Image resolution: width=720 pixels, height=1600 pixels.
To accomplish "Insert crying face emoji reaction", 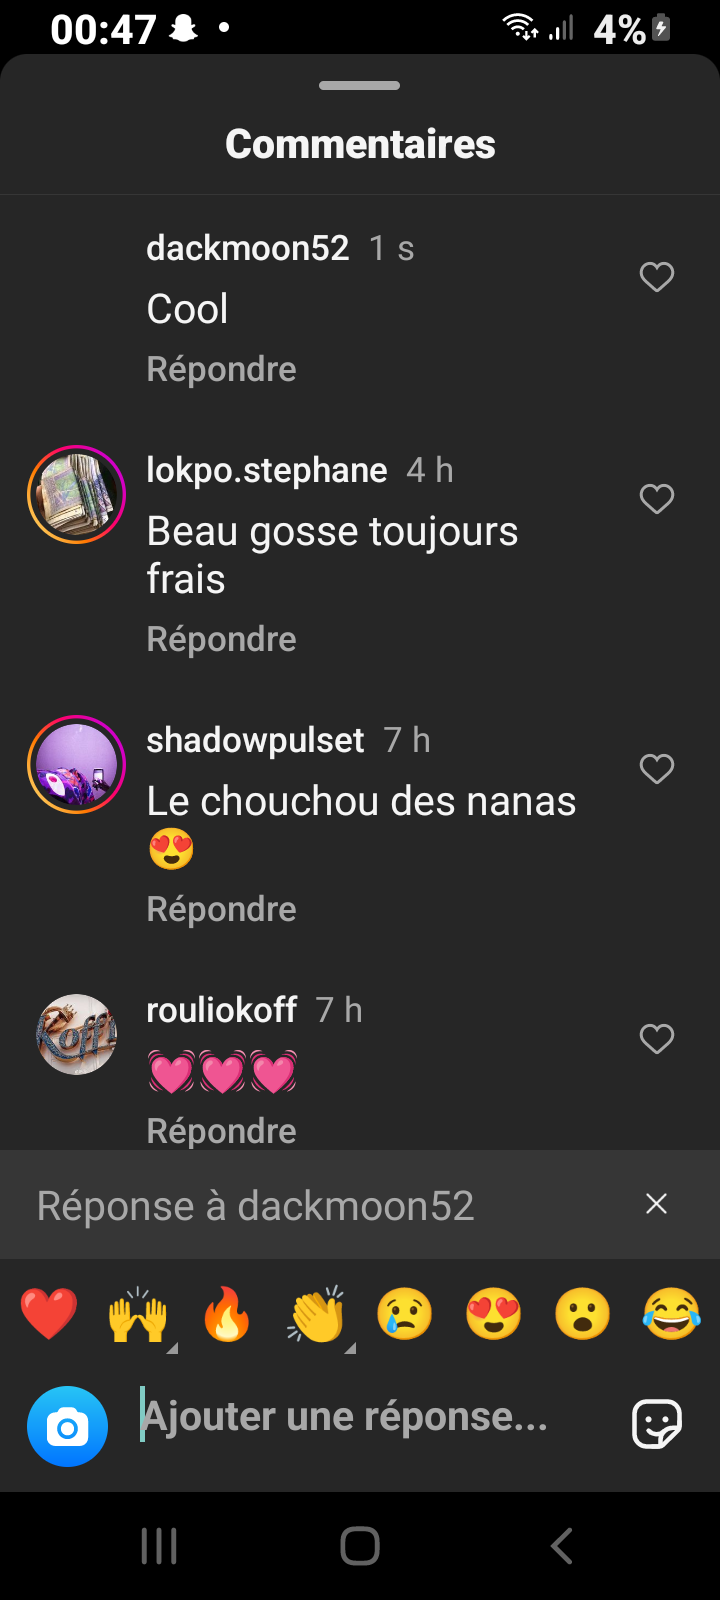I will pos(405,1314).
